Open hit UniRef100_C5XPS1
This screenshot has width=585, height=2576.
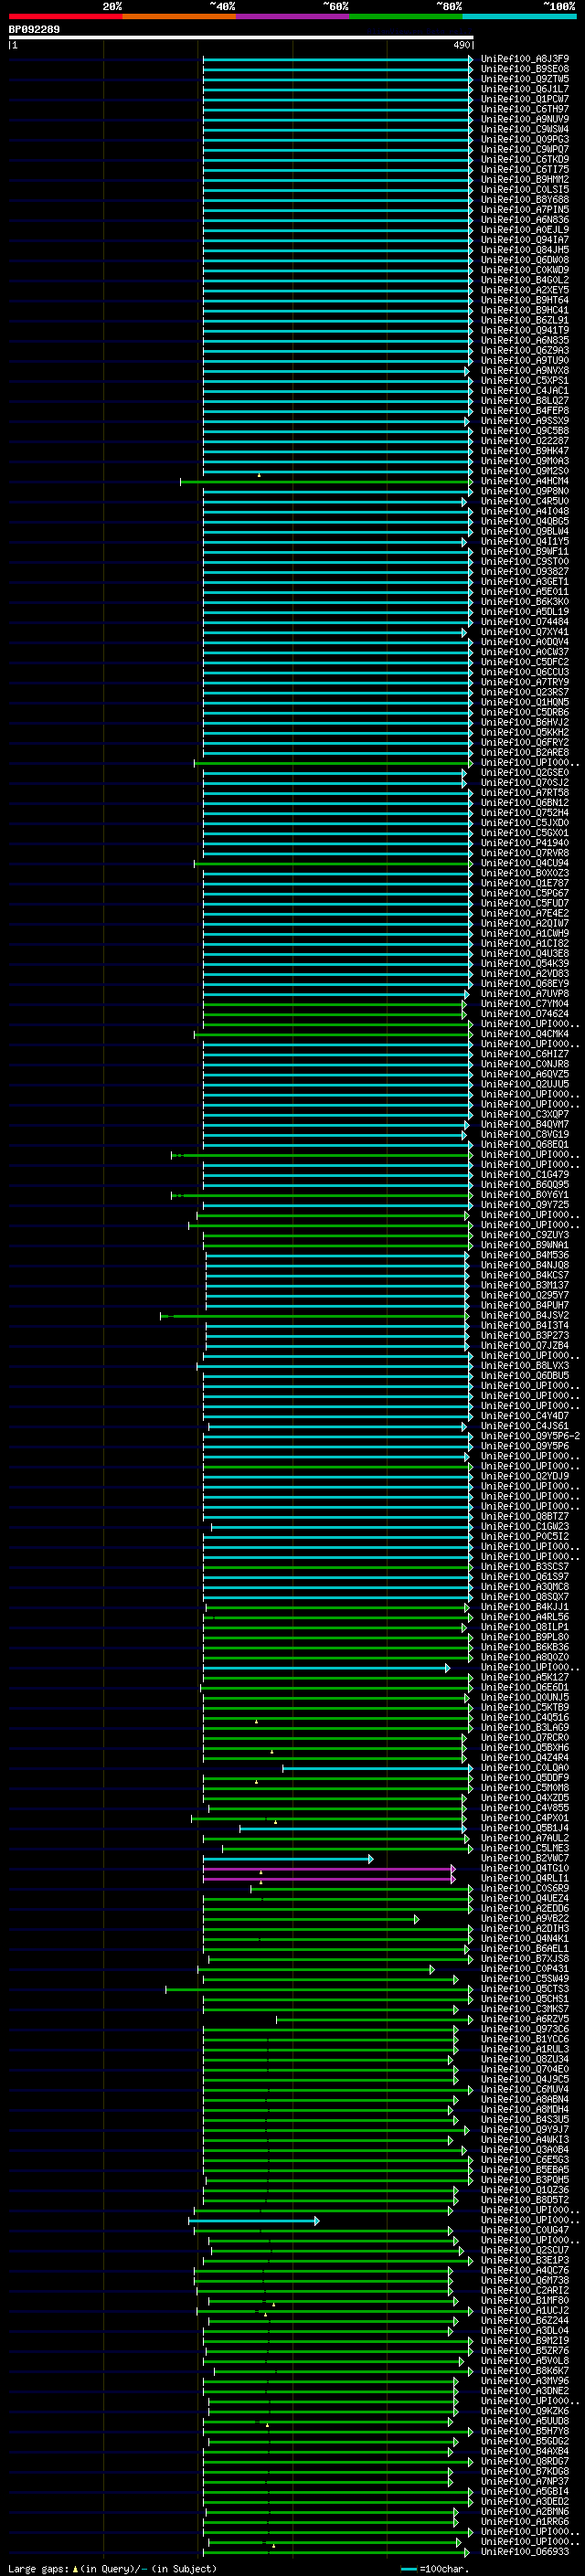point(524,381)
